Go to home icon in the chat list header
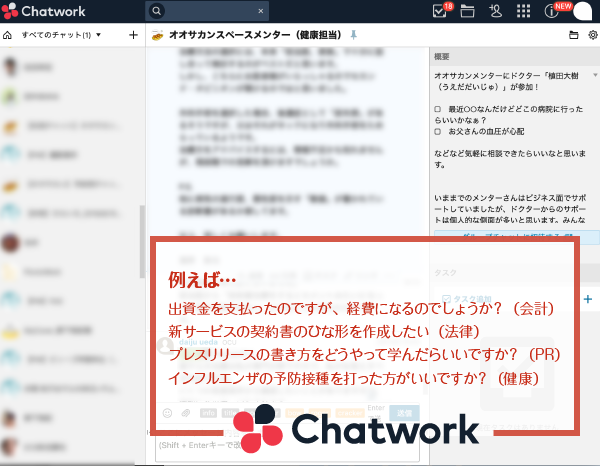This screenshot has width=600, height=466. coord(7,35)
